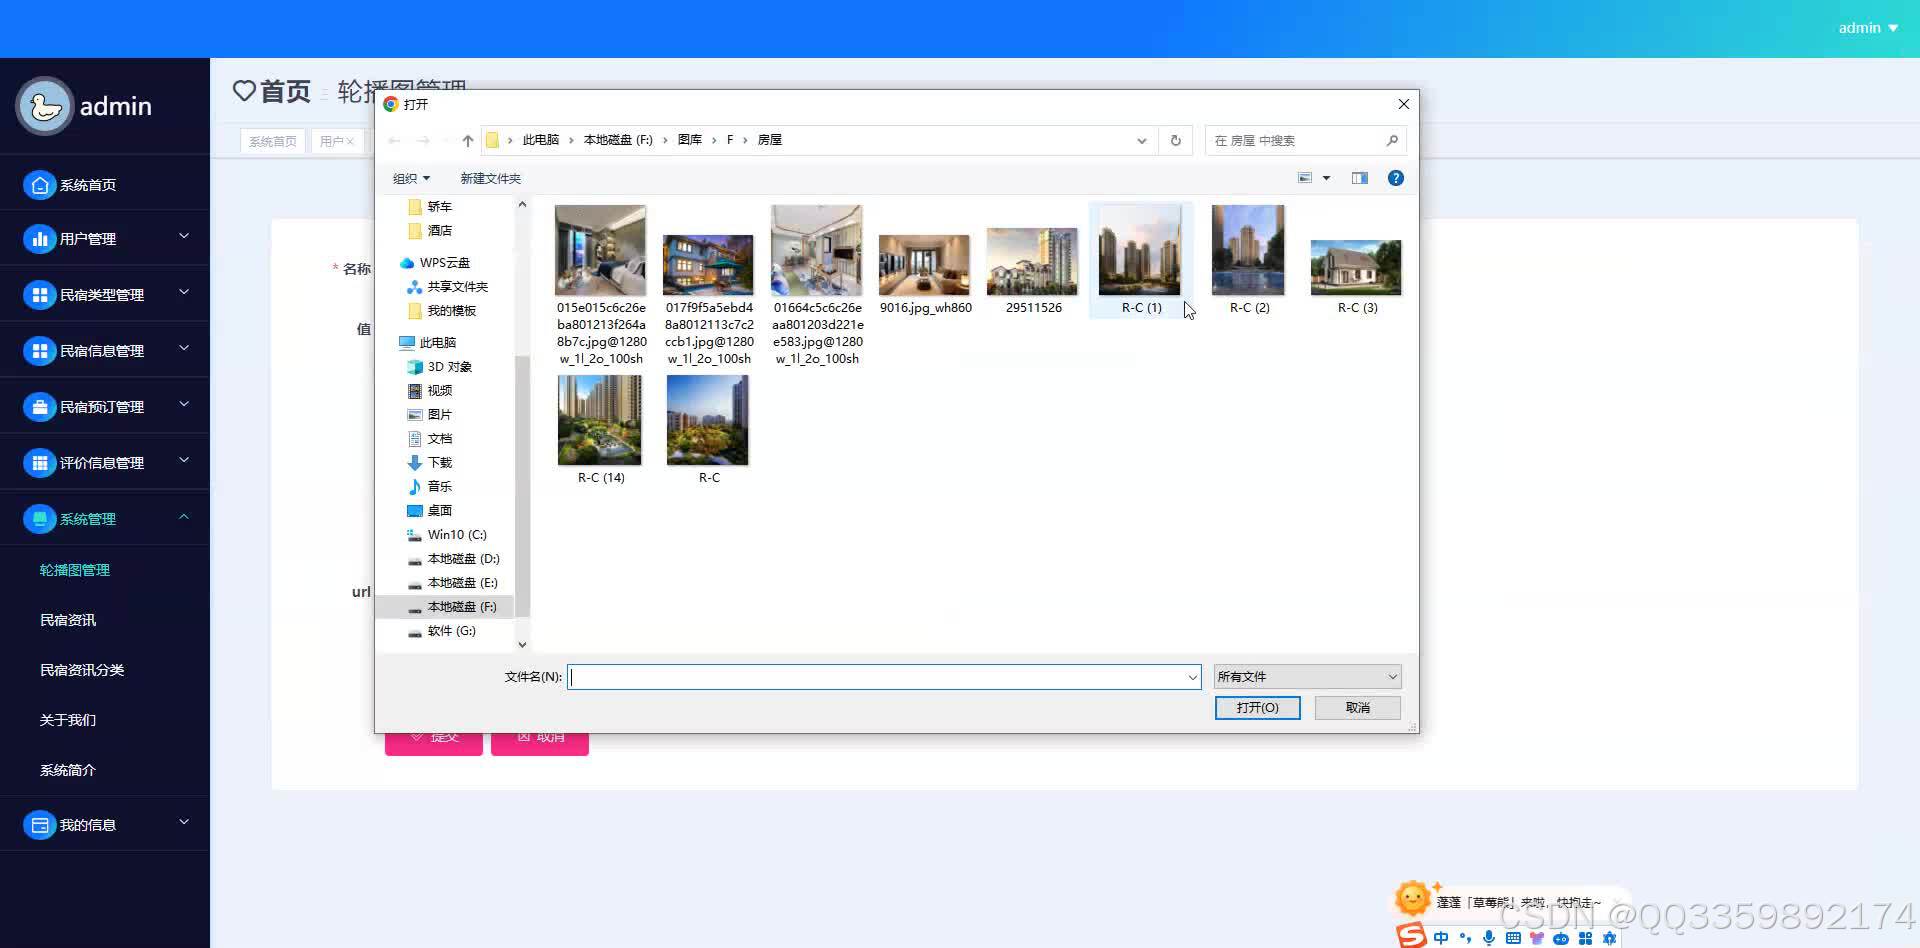This screenshot has width=1920, height=948.
Task: Click the admin duck avatar in sidebar
Action: click(45, 106)
